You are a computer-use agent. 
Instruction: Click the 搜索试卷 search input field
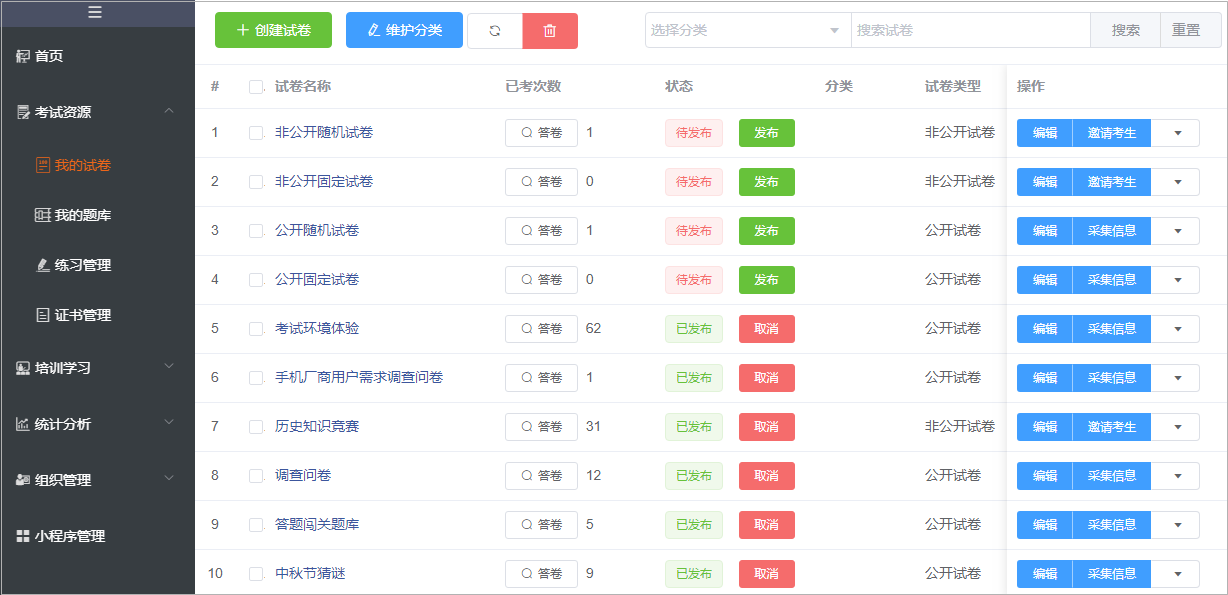[971, 30]
